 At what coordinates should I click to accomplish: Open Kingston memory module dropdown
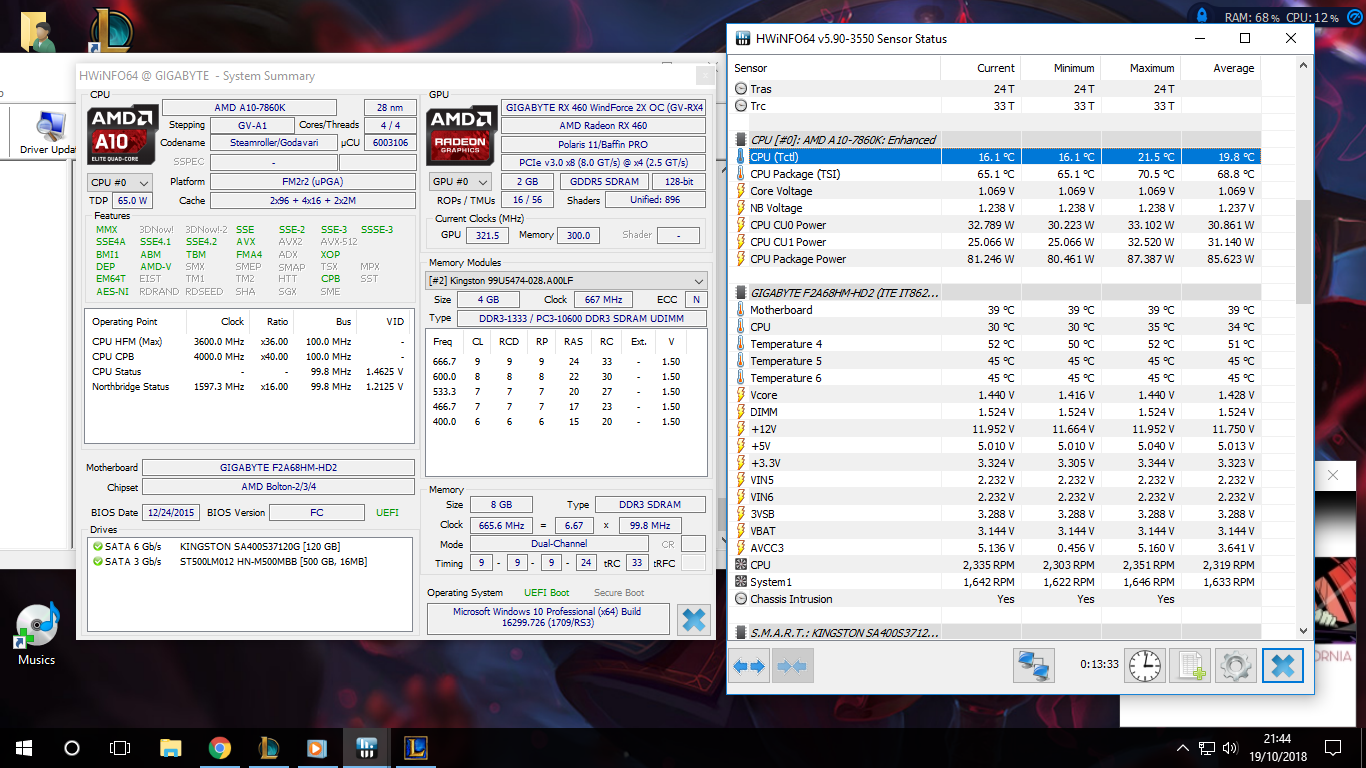[x=566, y=281]
